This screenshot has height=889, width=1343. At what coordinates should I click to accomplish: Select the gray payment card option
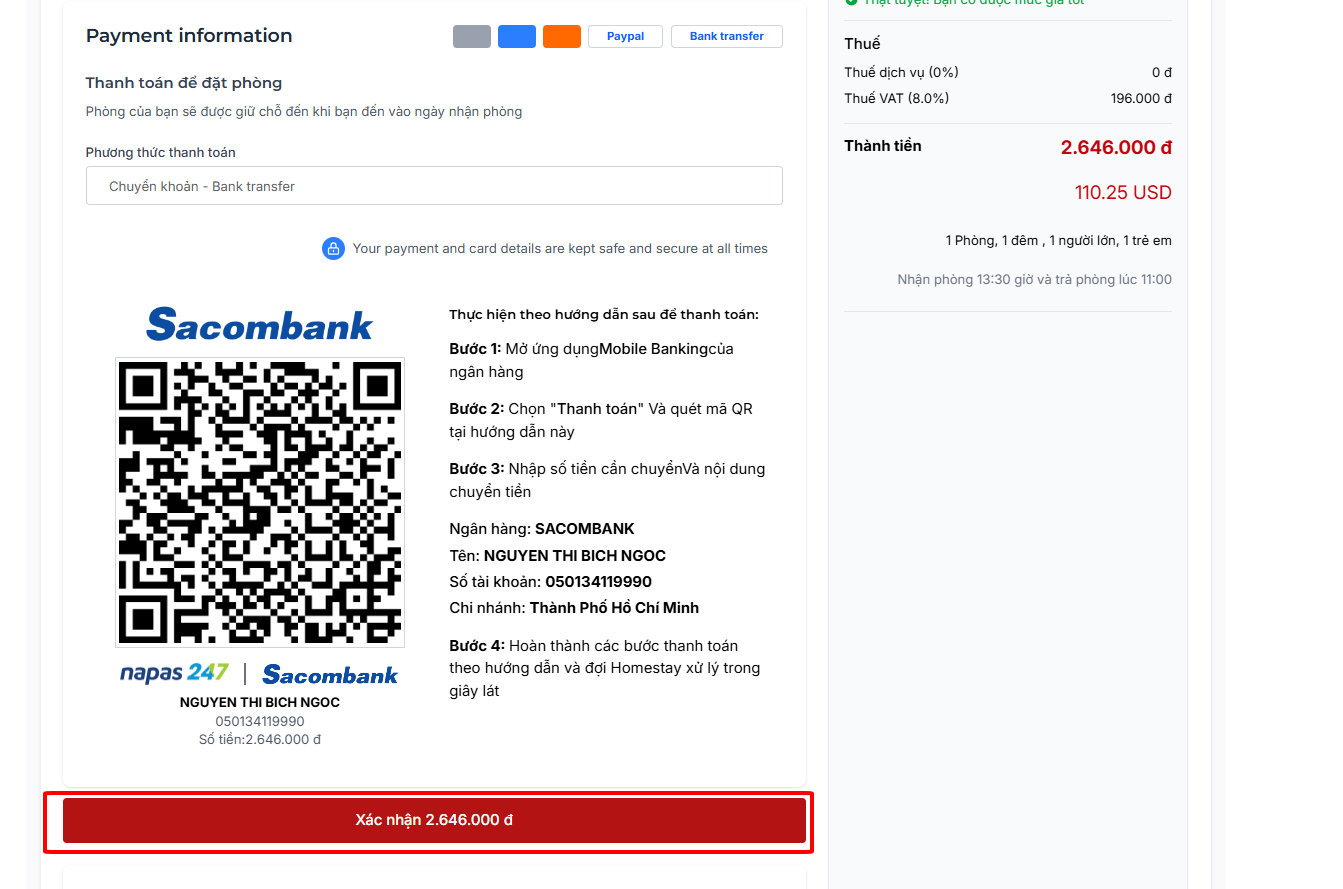pos(472,37)
